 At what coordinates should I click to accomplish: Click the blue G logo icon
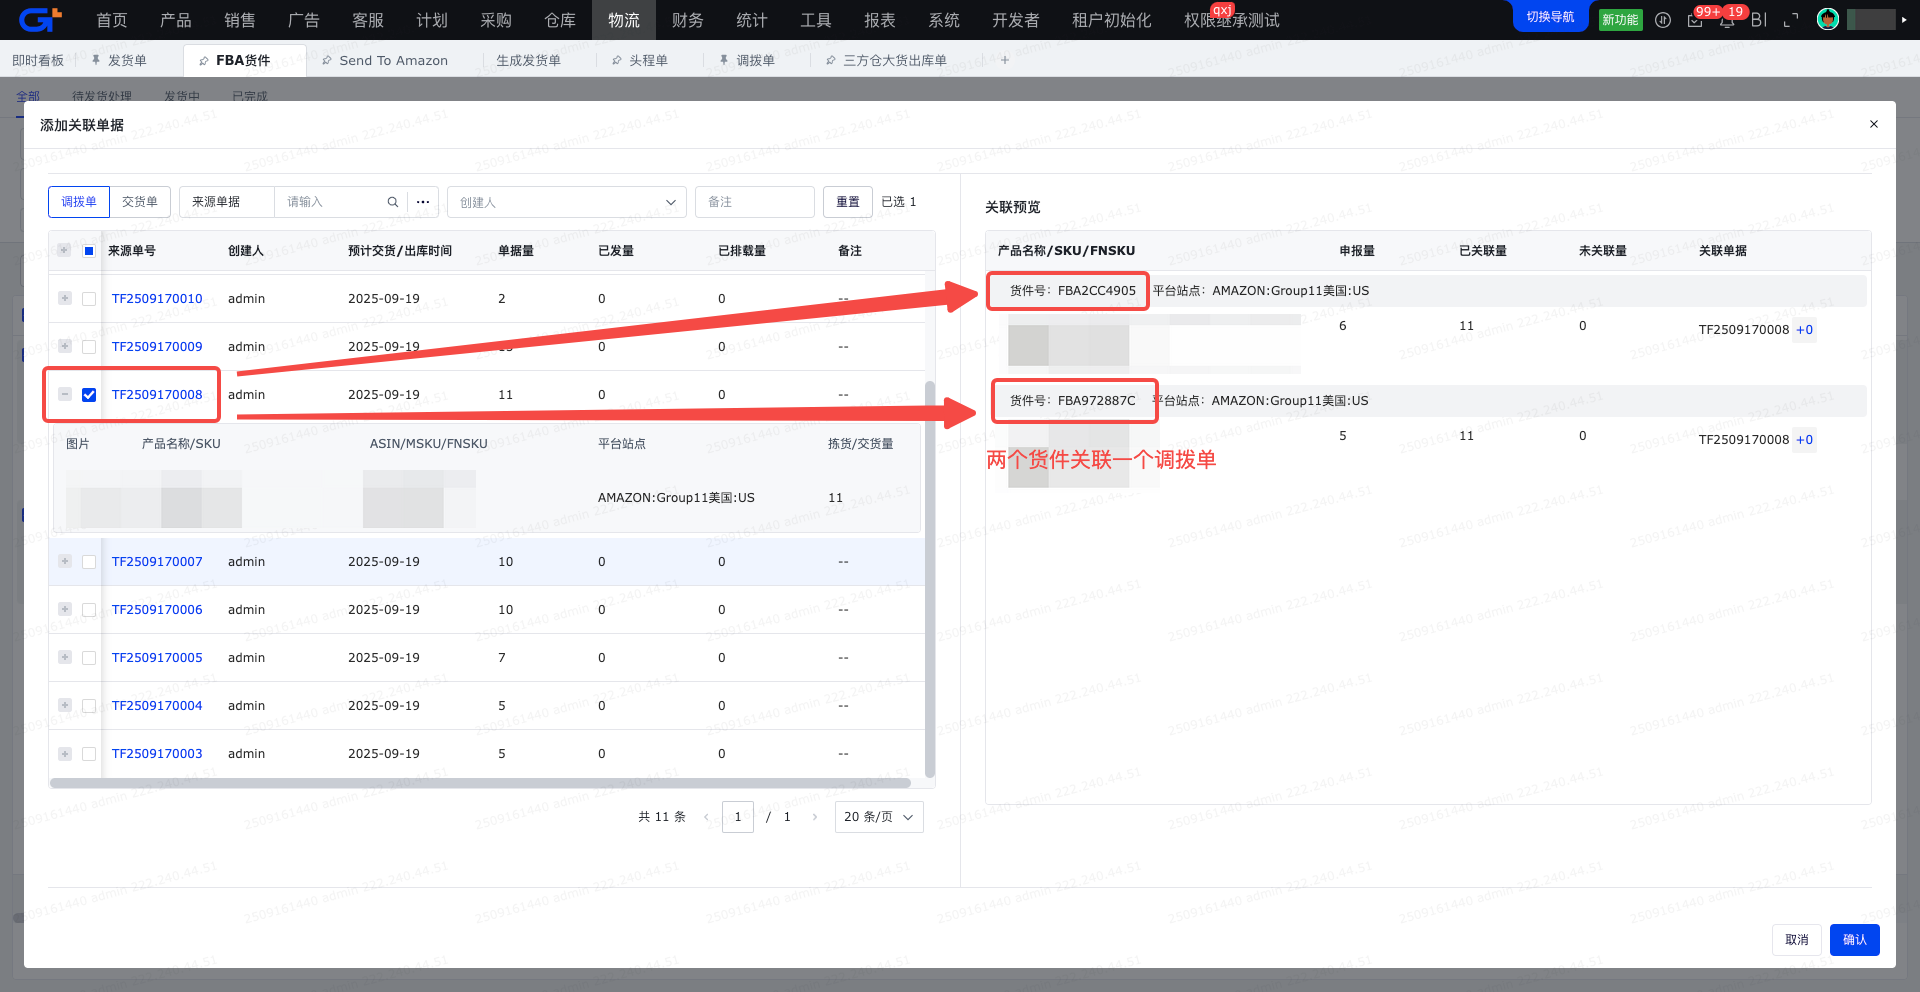(x=40, y=19)
